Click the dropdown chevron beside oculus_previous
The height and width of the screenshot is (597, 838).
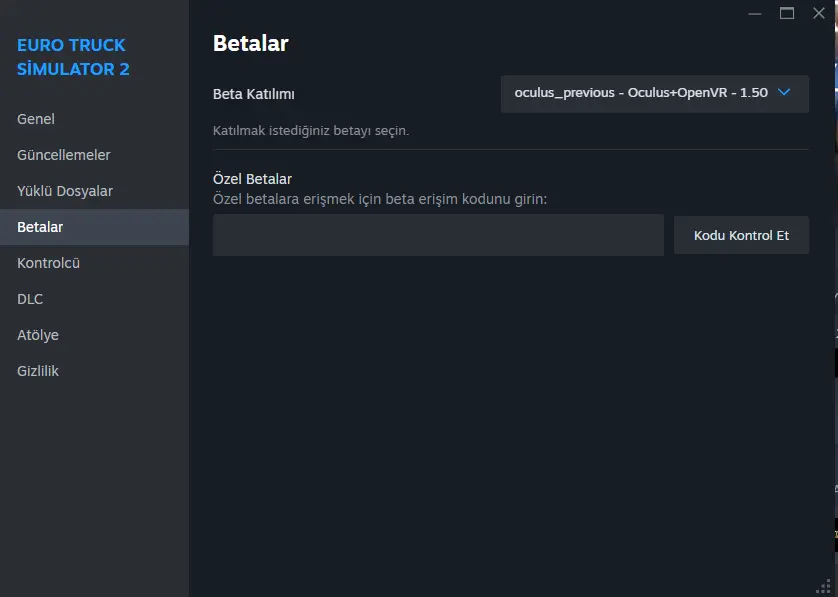click(784, 92)
